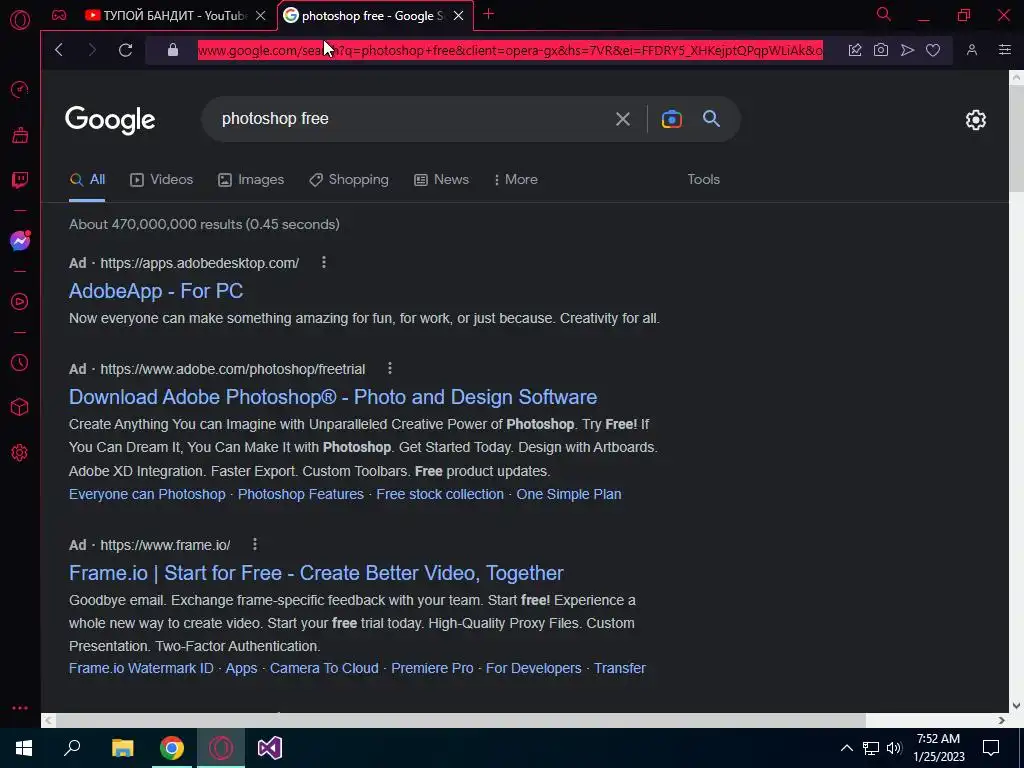1024x768 pixels.
Task: Open Windows Start menu
Action: click(24, 748)
